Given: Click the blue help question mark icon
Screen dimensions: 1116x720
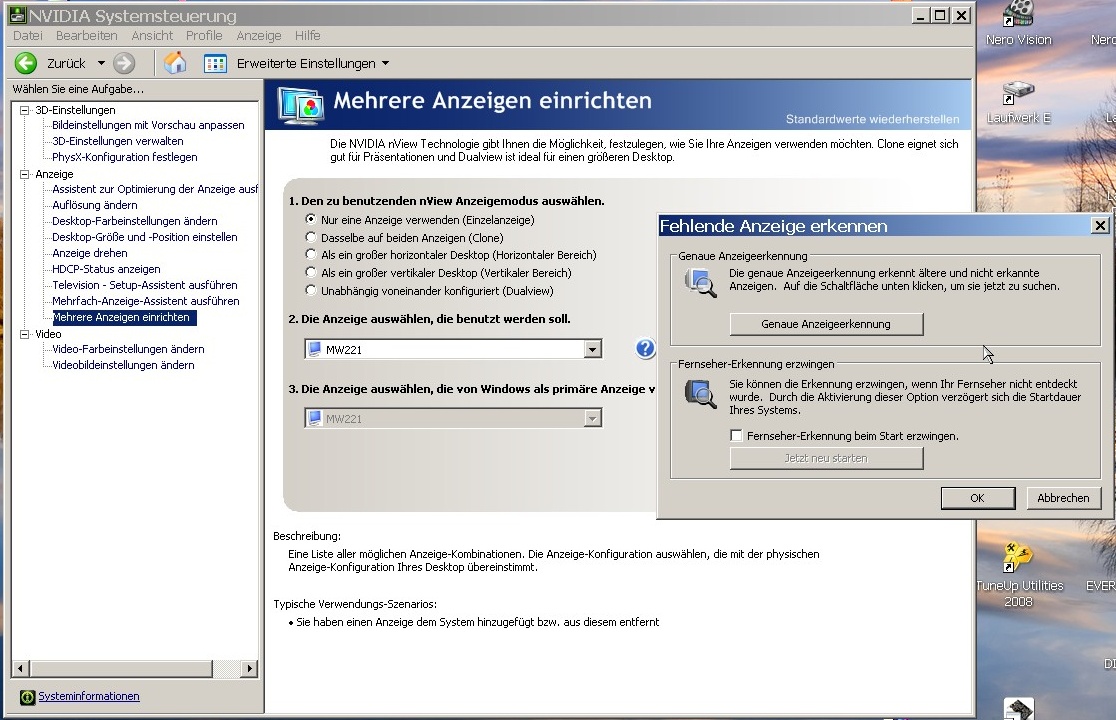Looking at the screenshot, I should coord(646,348).
